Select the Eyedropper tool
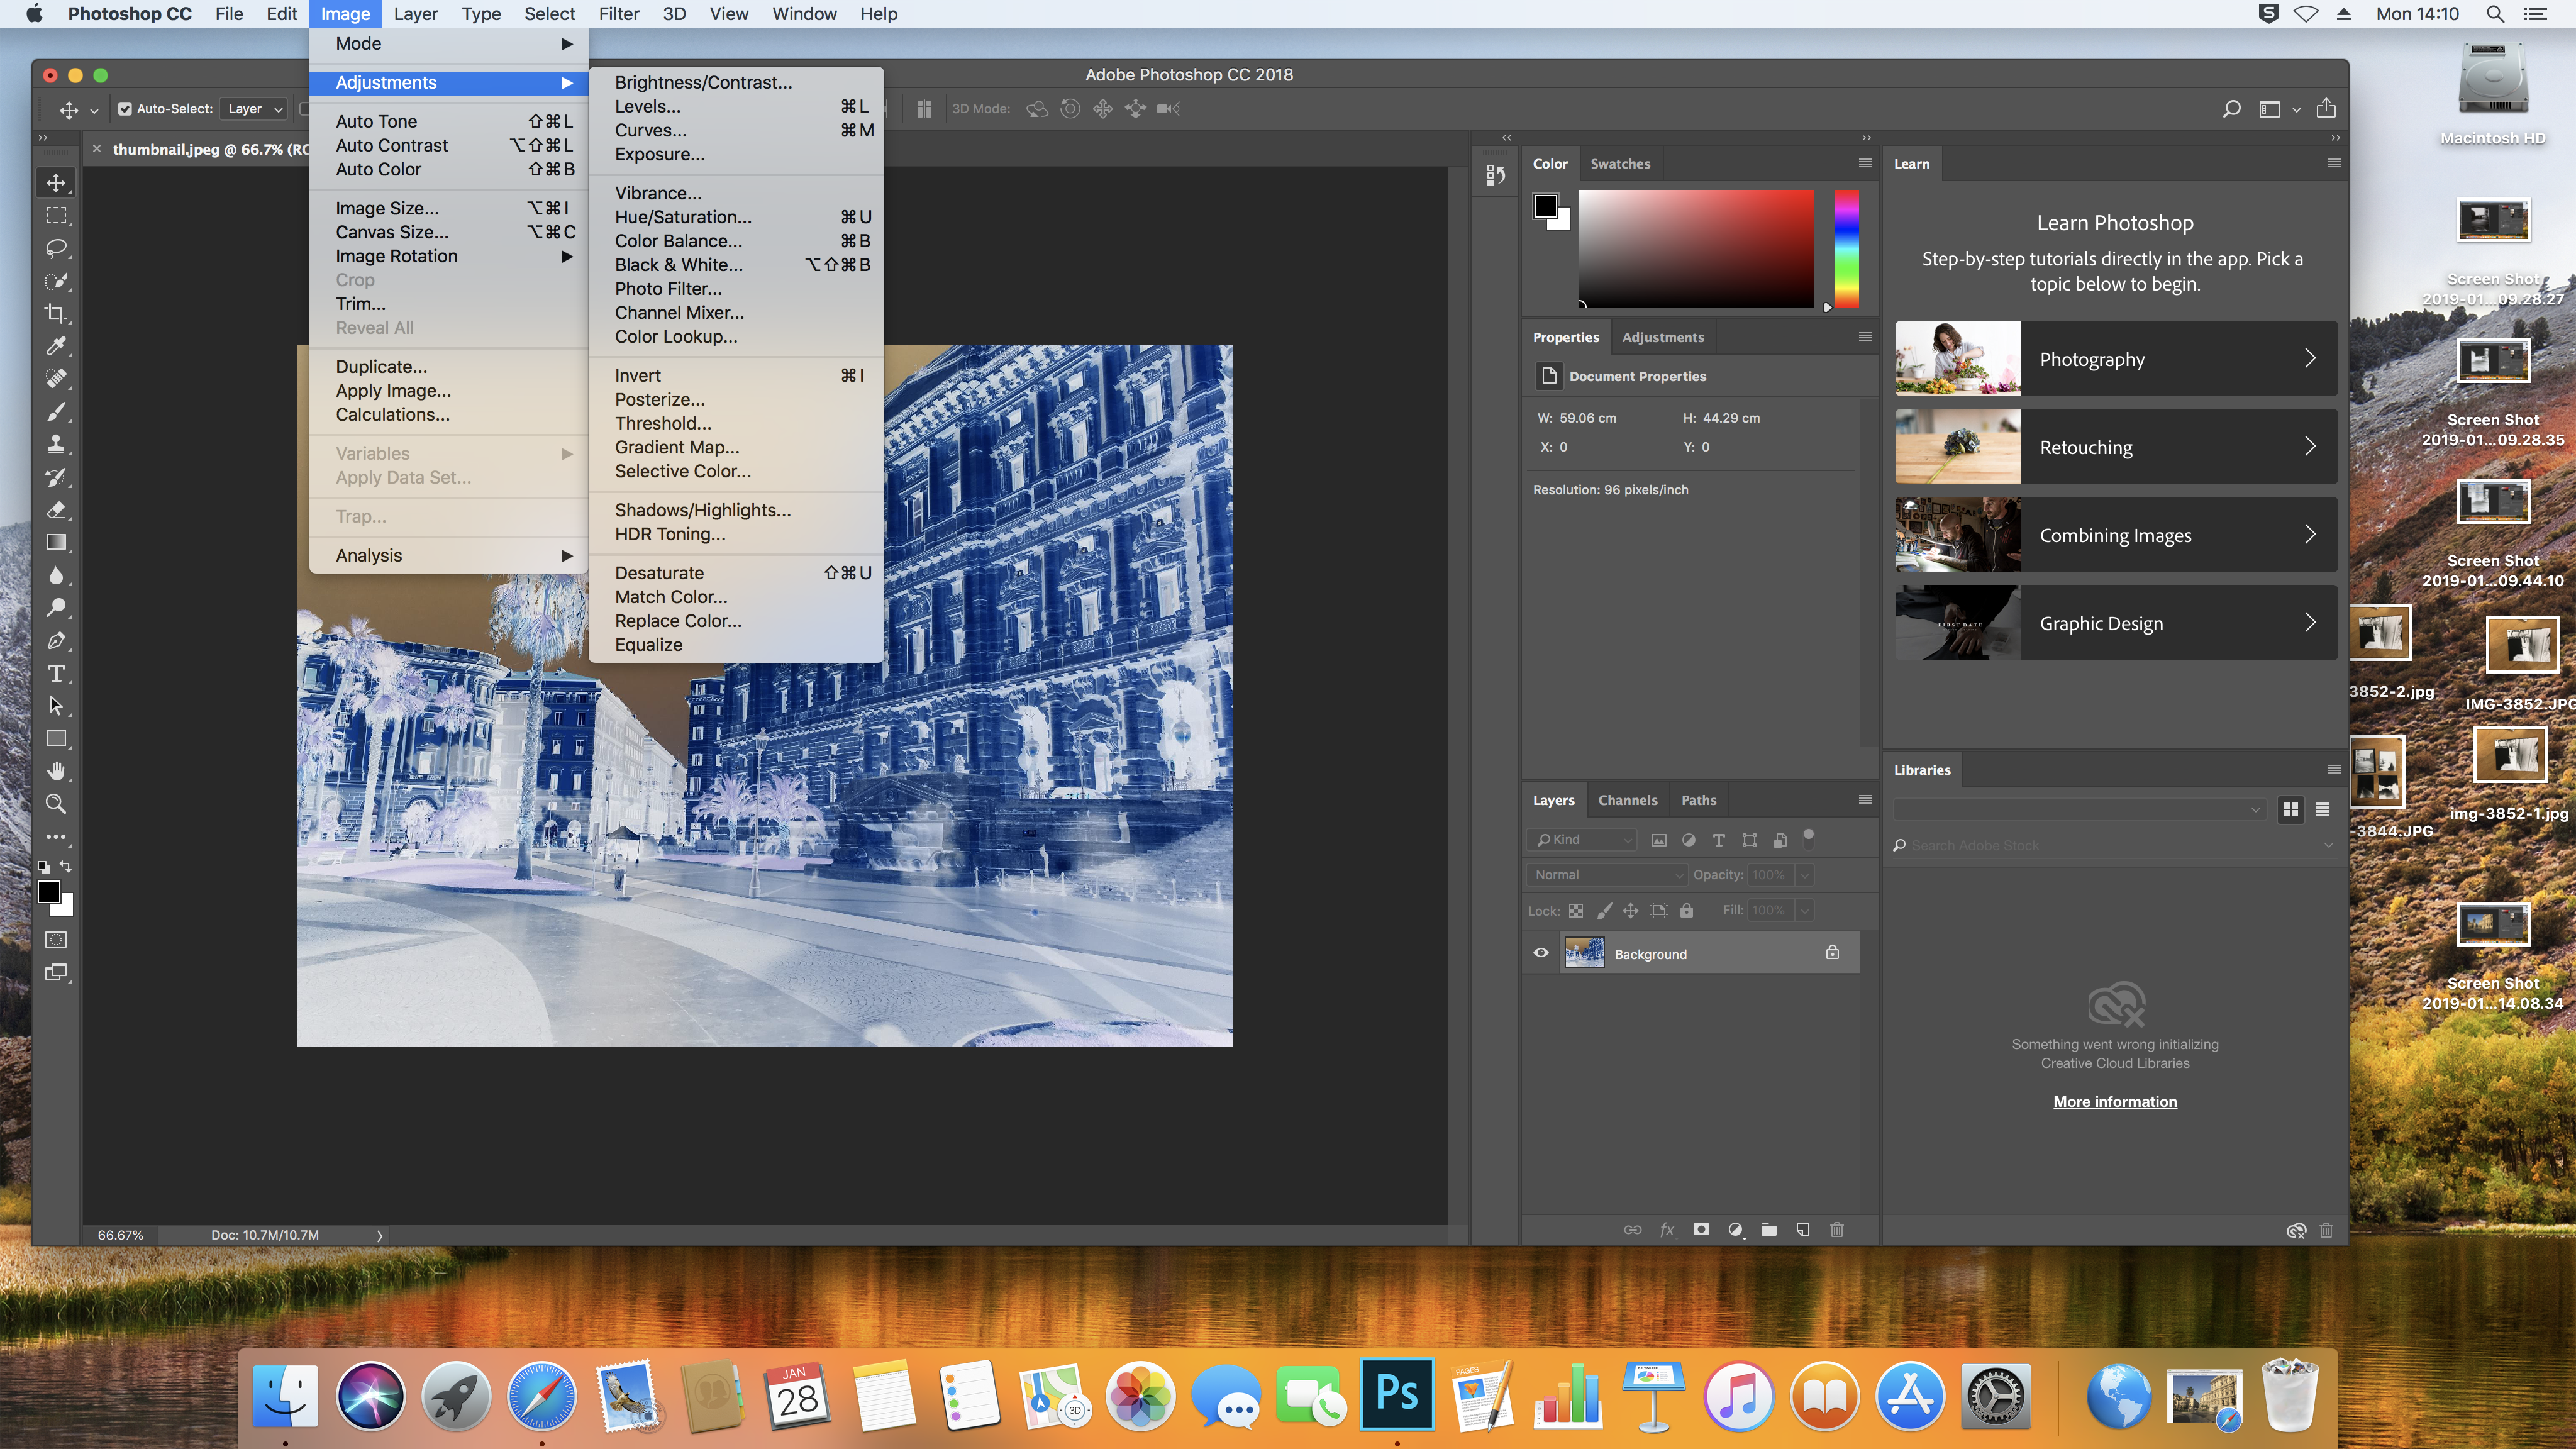The height and width of the screenshot is (1449, 2576). coord(56,346)
